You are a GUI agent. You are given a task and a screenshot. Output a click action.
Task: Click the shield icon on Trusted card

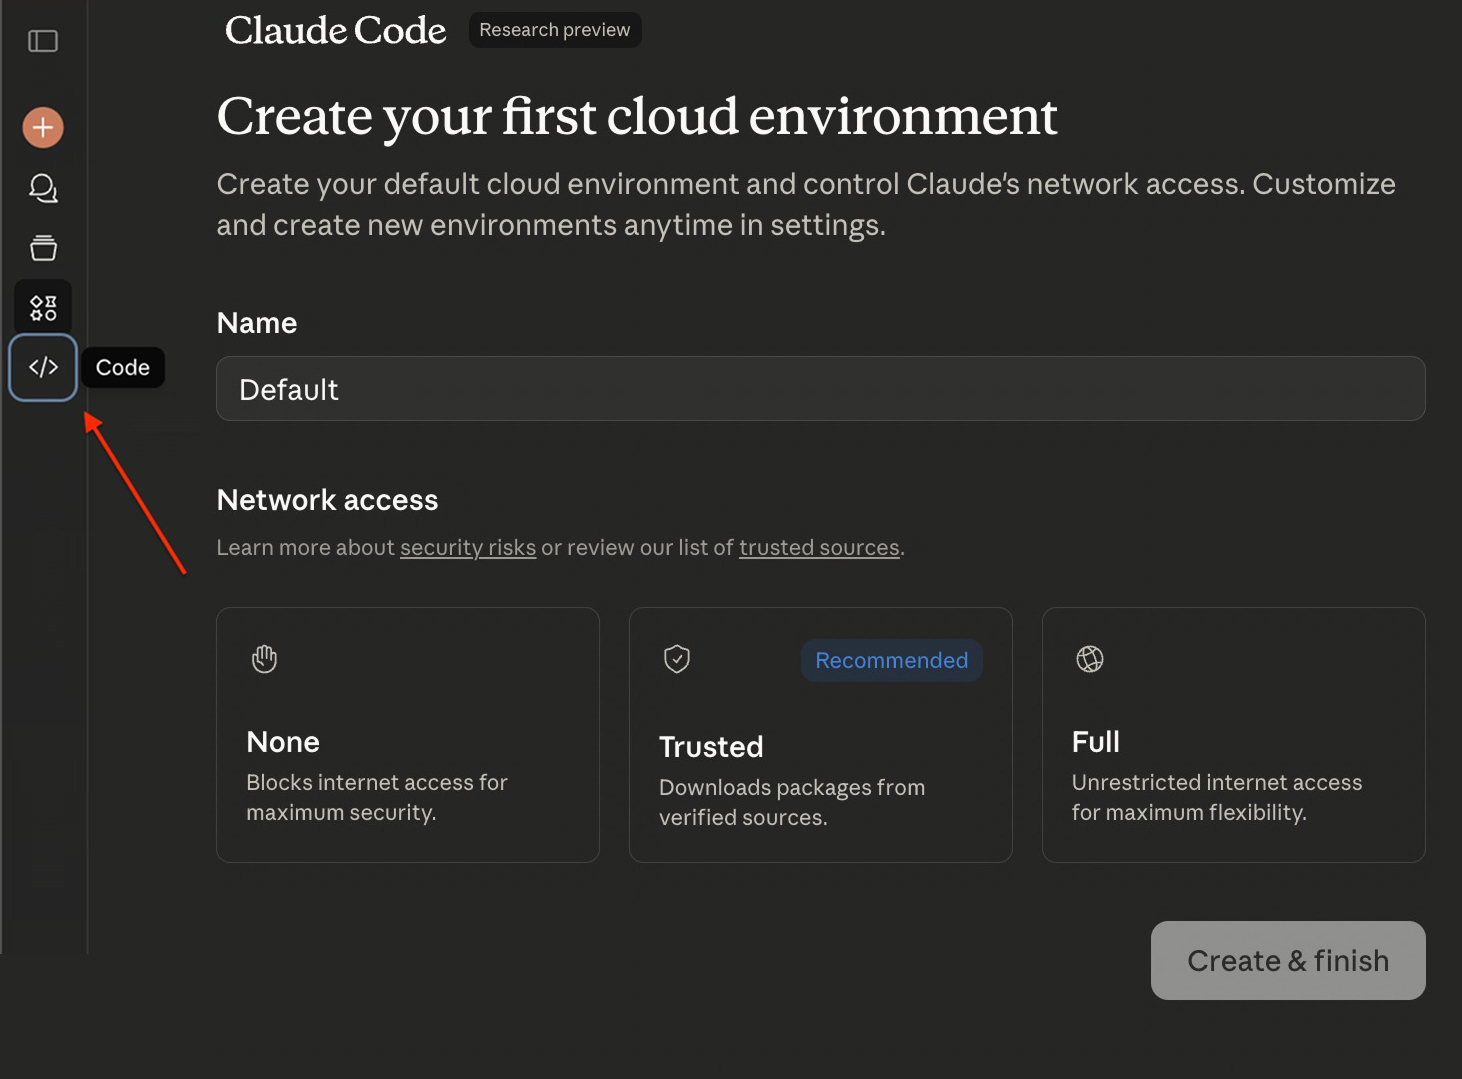coord(677,659)
